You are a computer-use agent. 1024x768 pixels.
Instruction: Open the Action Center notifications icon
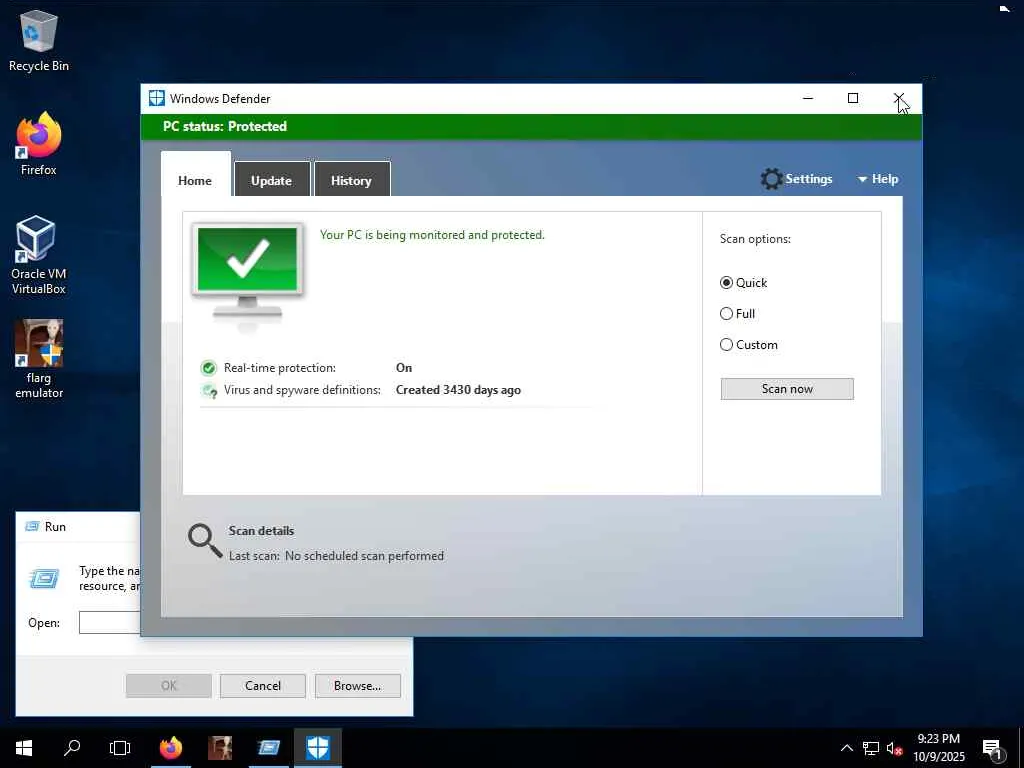pyautogui.click(x=993, y=750)
